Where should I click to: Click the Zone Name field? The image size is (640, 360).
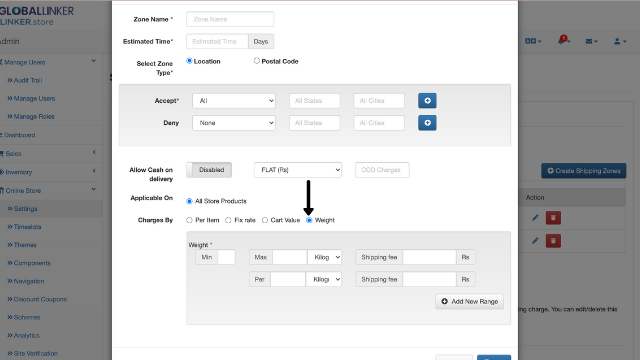click(x=230, y=19)
